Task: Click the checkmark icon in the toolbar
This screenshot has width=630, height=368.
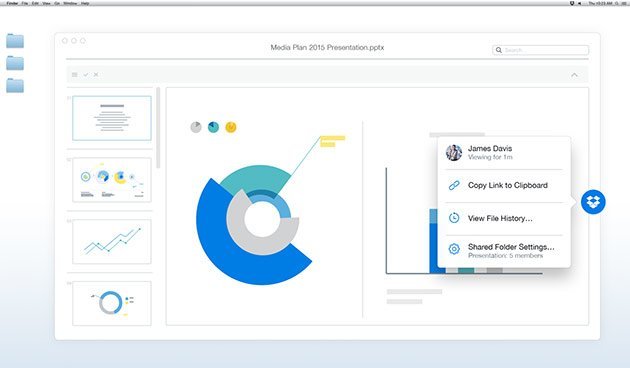Action: pyautogui.click(x=86, y=75)
